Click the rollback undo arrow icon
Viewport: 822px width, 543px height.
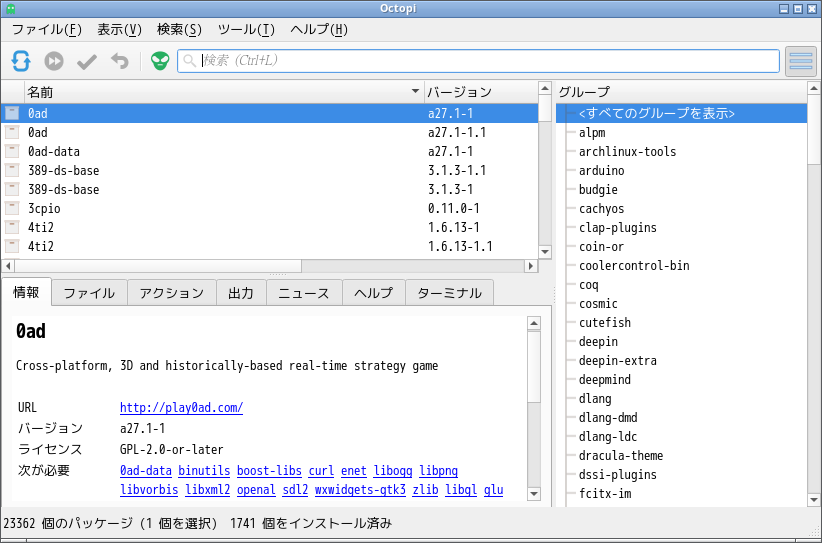click(x=120, y=61)
